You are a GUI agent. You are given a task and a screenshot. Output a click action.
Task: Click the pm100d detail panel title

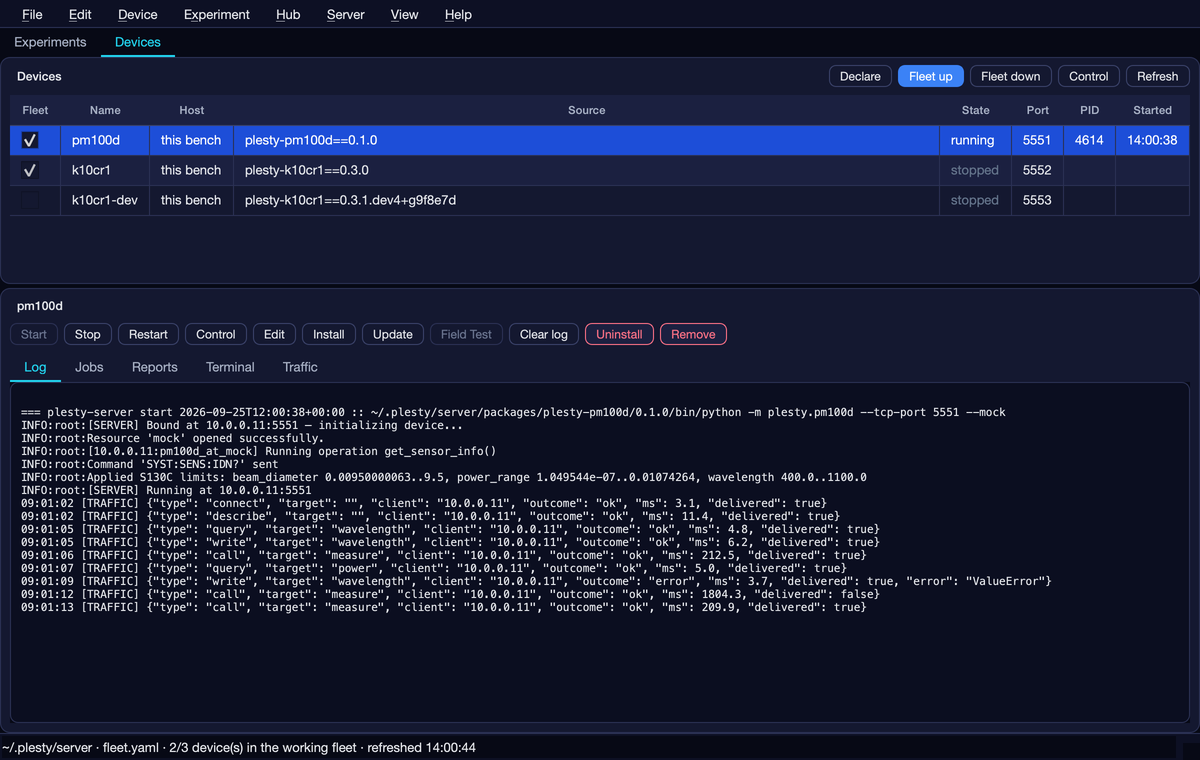(40, 306)
